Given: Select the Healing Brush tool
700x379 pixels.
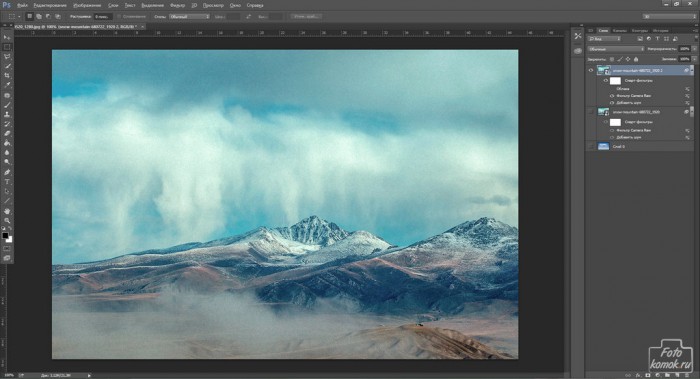Looking at the screenshot, I should (7, 96).
